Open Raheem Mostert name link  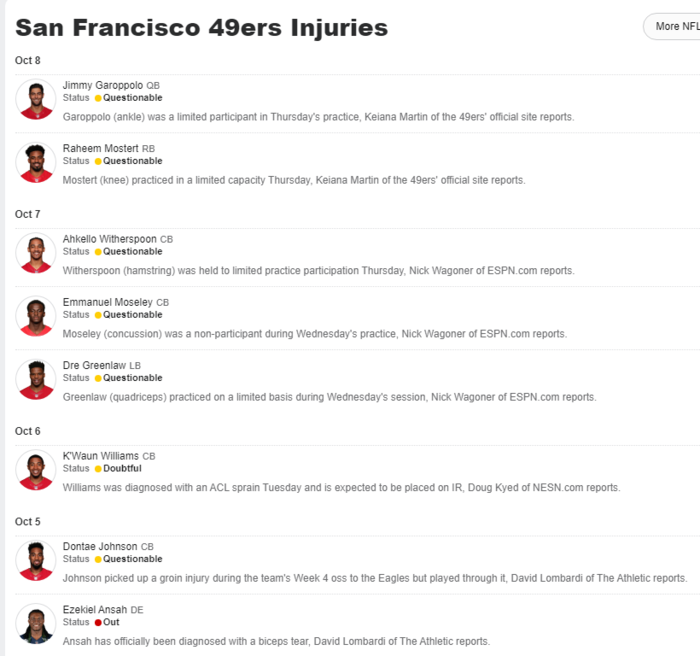point(100,148)
